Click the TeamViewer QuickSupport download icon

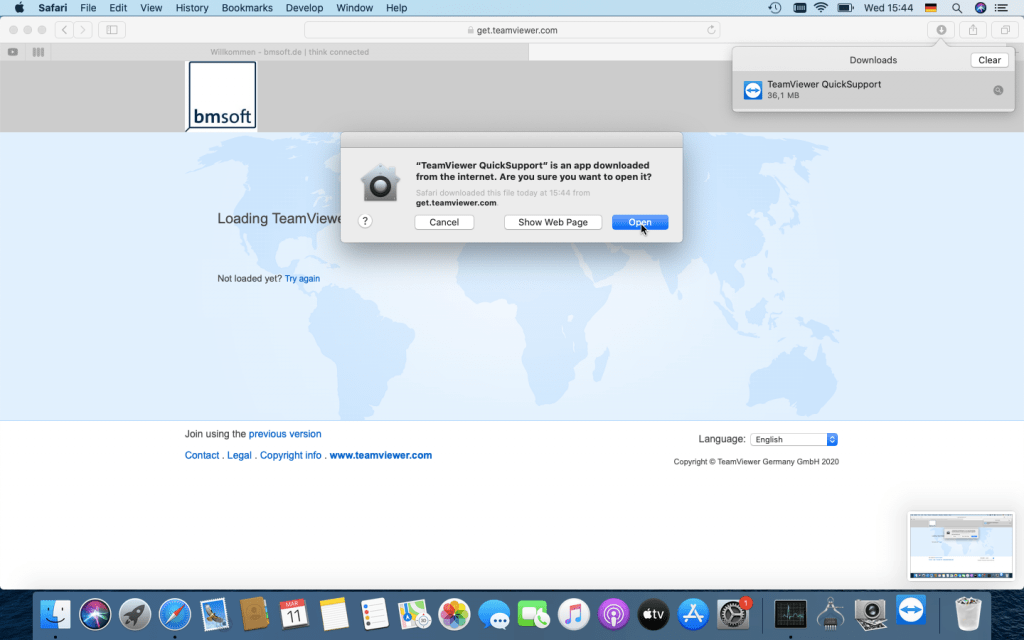(753, 90)
